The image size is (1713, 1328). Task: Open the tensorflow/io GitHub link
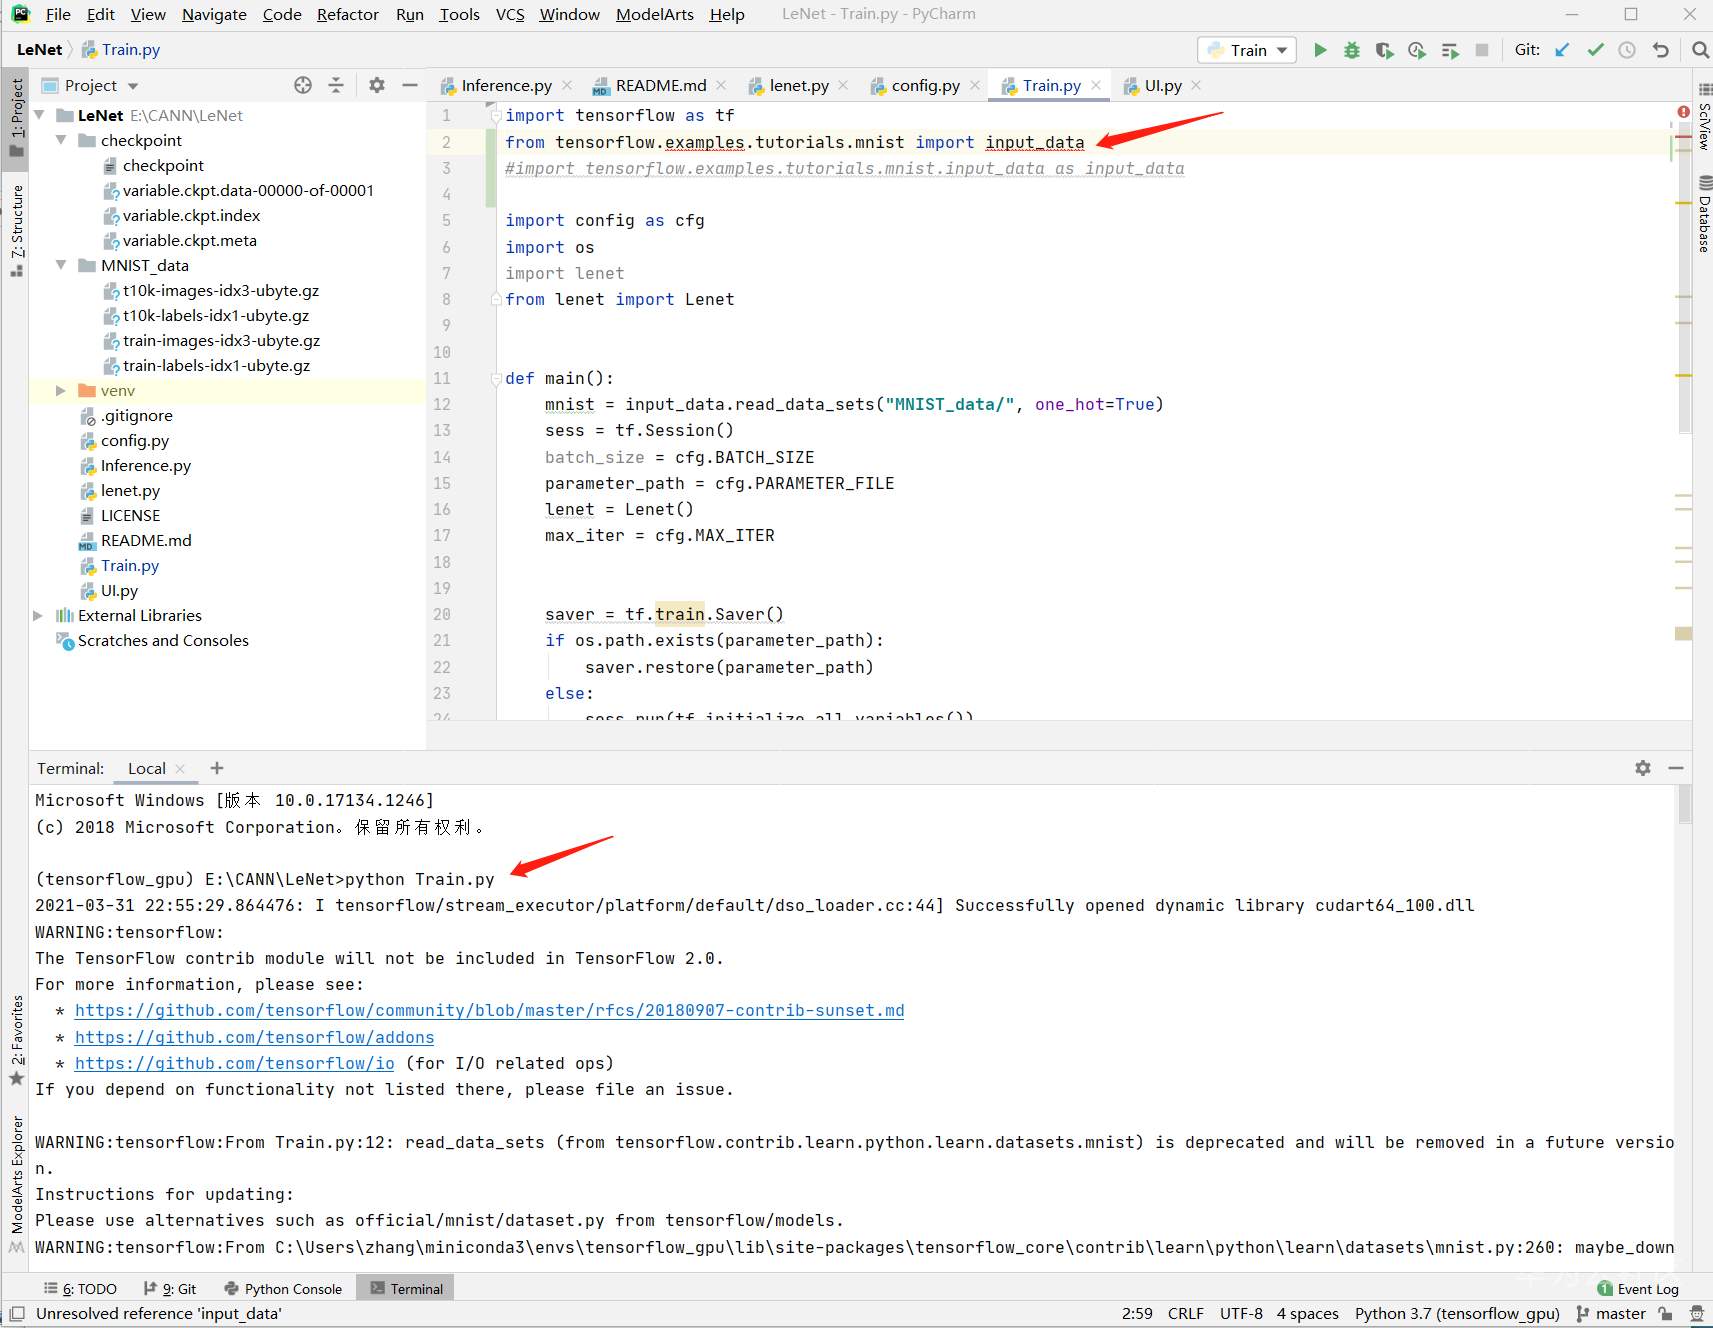pos(235,1064)
